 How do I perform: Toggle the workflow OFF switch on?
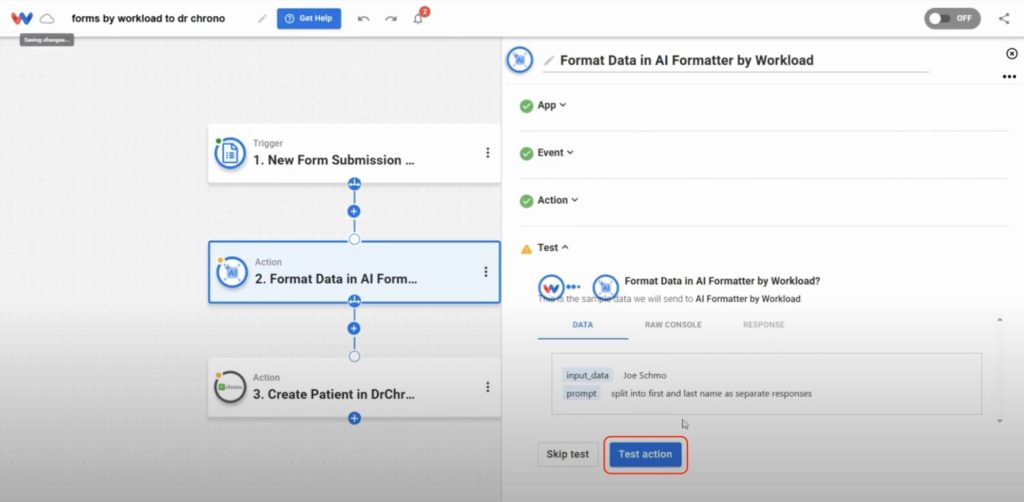[x=952, y=18]
